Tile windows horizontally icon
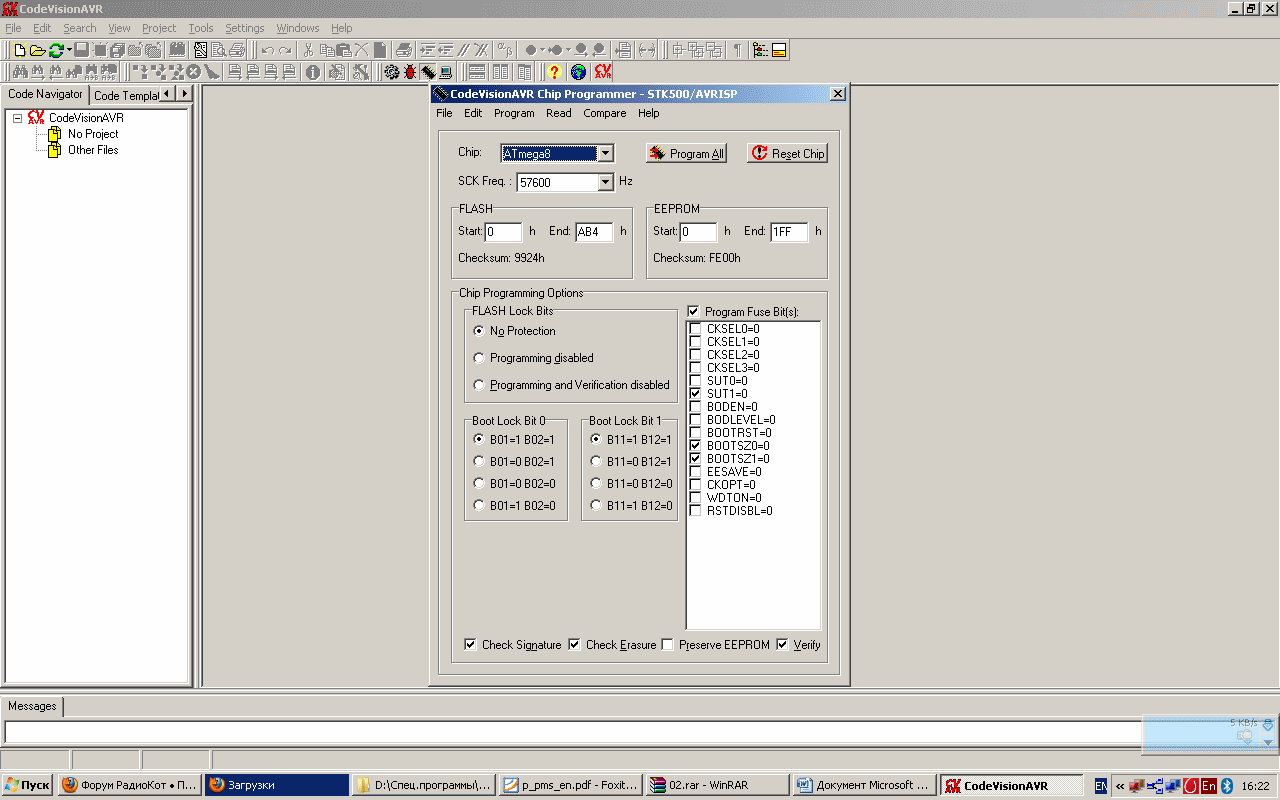The width and height of the screenshot is (1280, 800). [477, 72]
